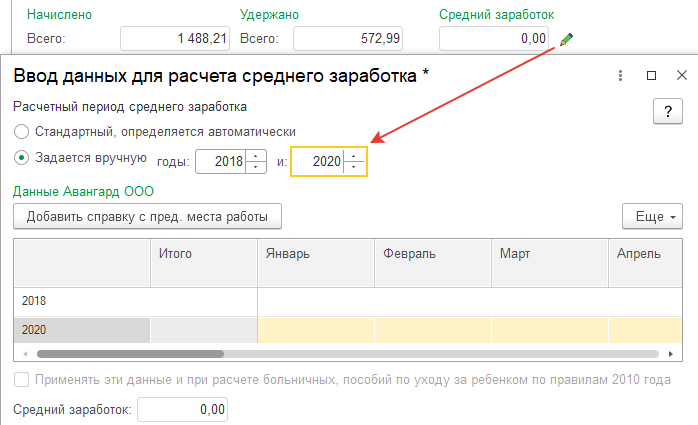Close the average earnings dialog

682,76
